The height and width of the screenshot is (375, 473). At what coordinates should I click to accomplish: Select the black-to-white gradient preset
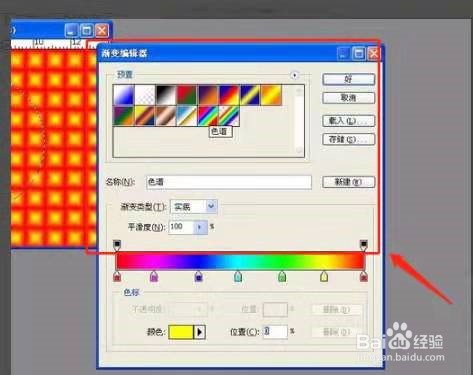click(166, 95)
